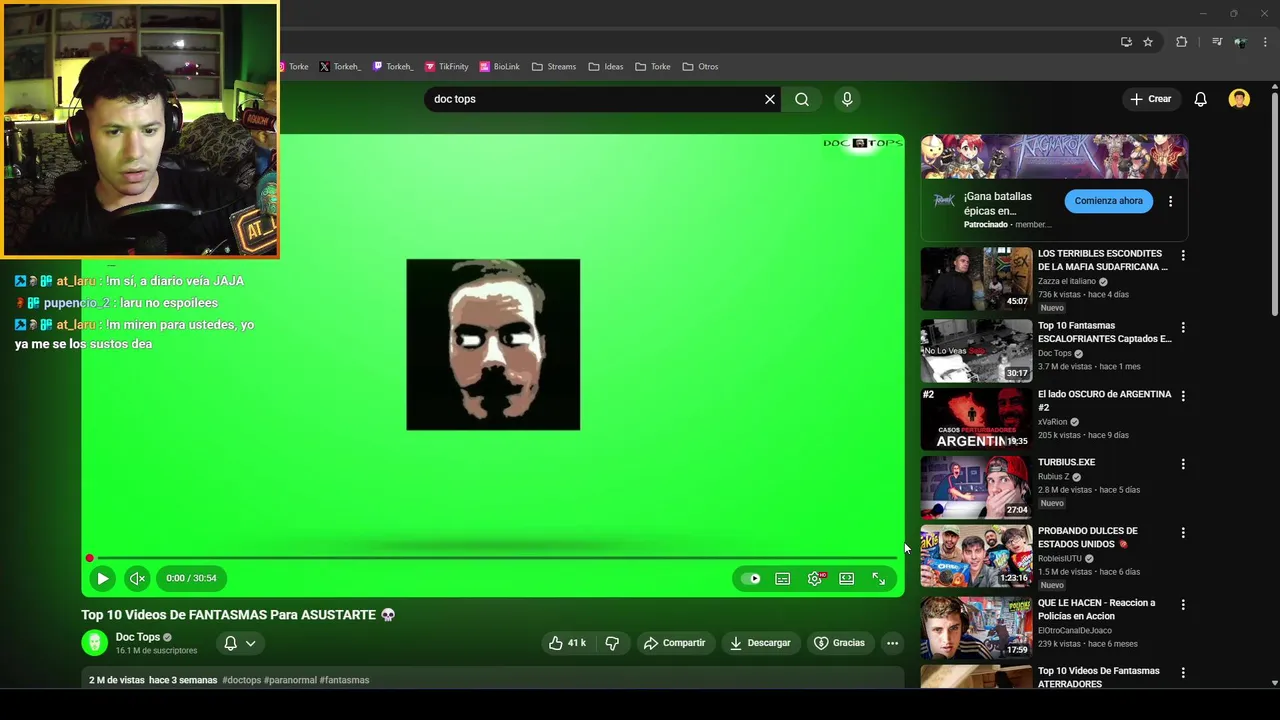Image resolution: width=1280 pixels, height=720 pixels.
Task: Turn on subtitles in the player
Action: (783, 578)
